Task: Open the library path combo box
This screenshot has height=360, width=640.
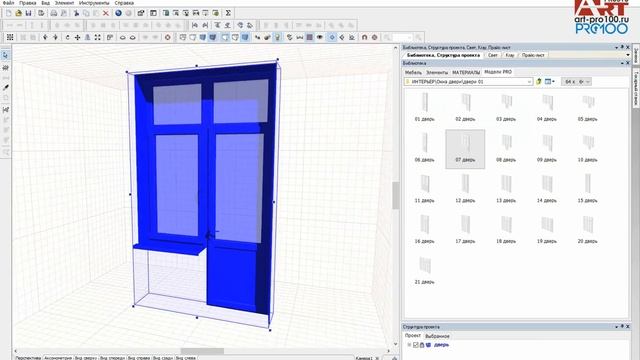Action: tap(468, 82)
